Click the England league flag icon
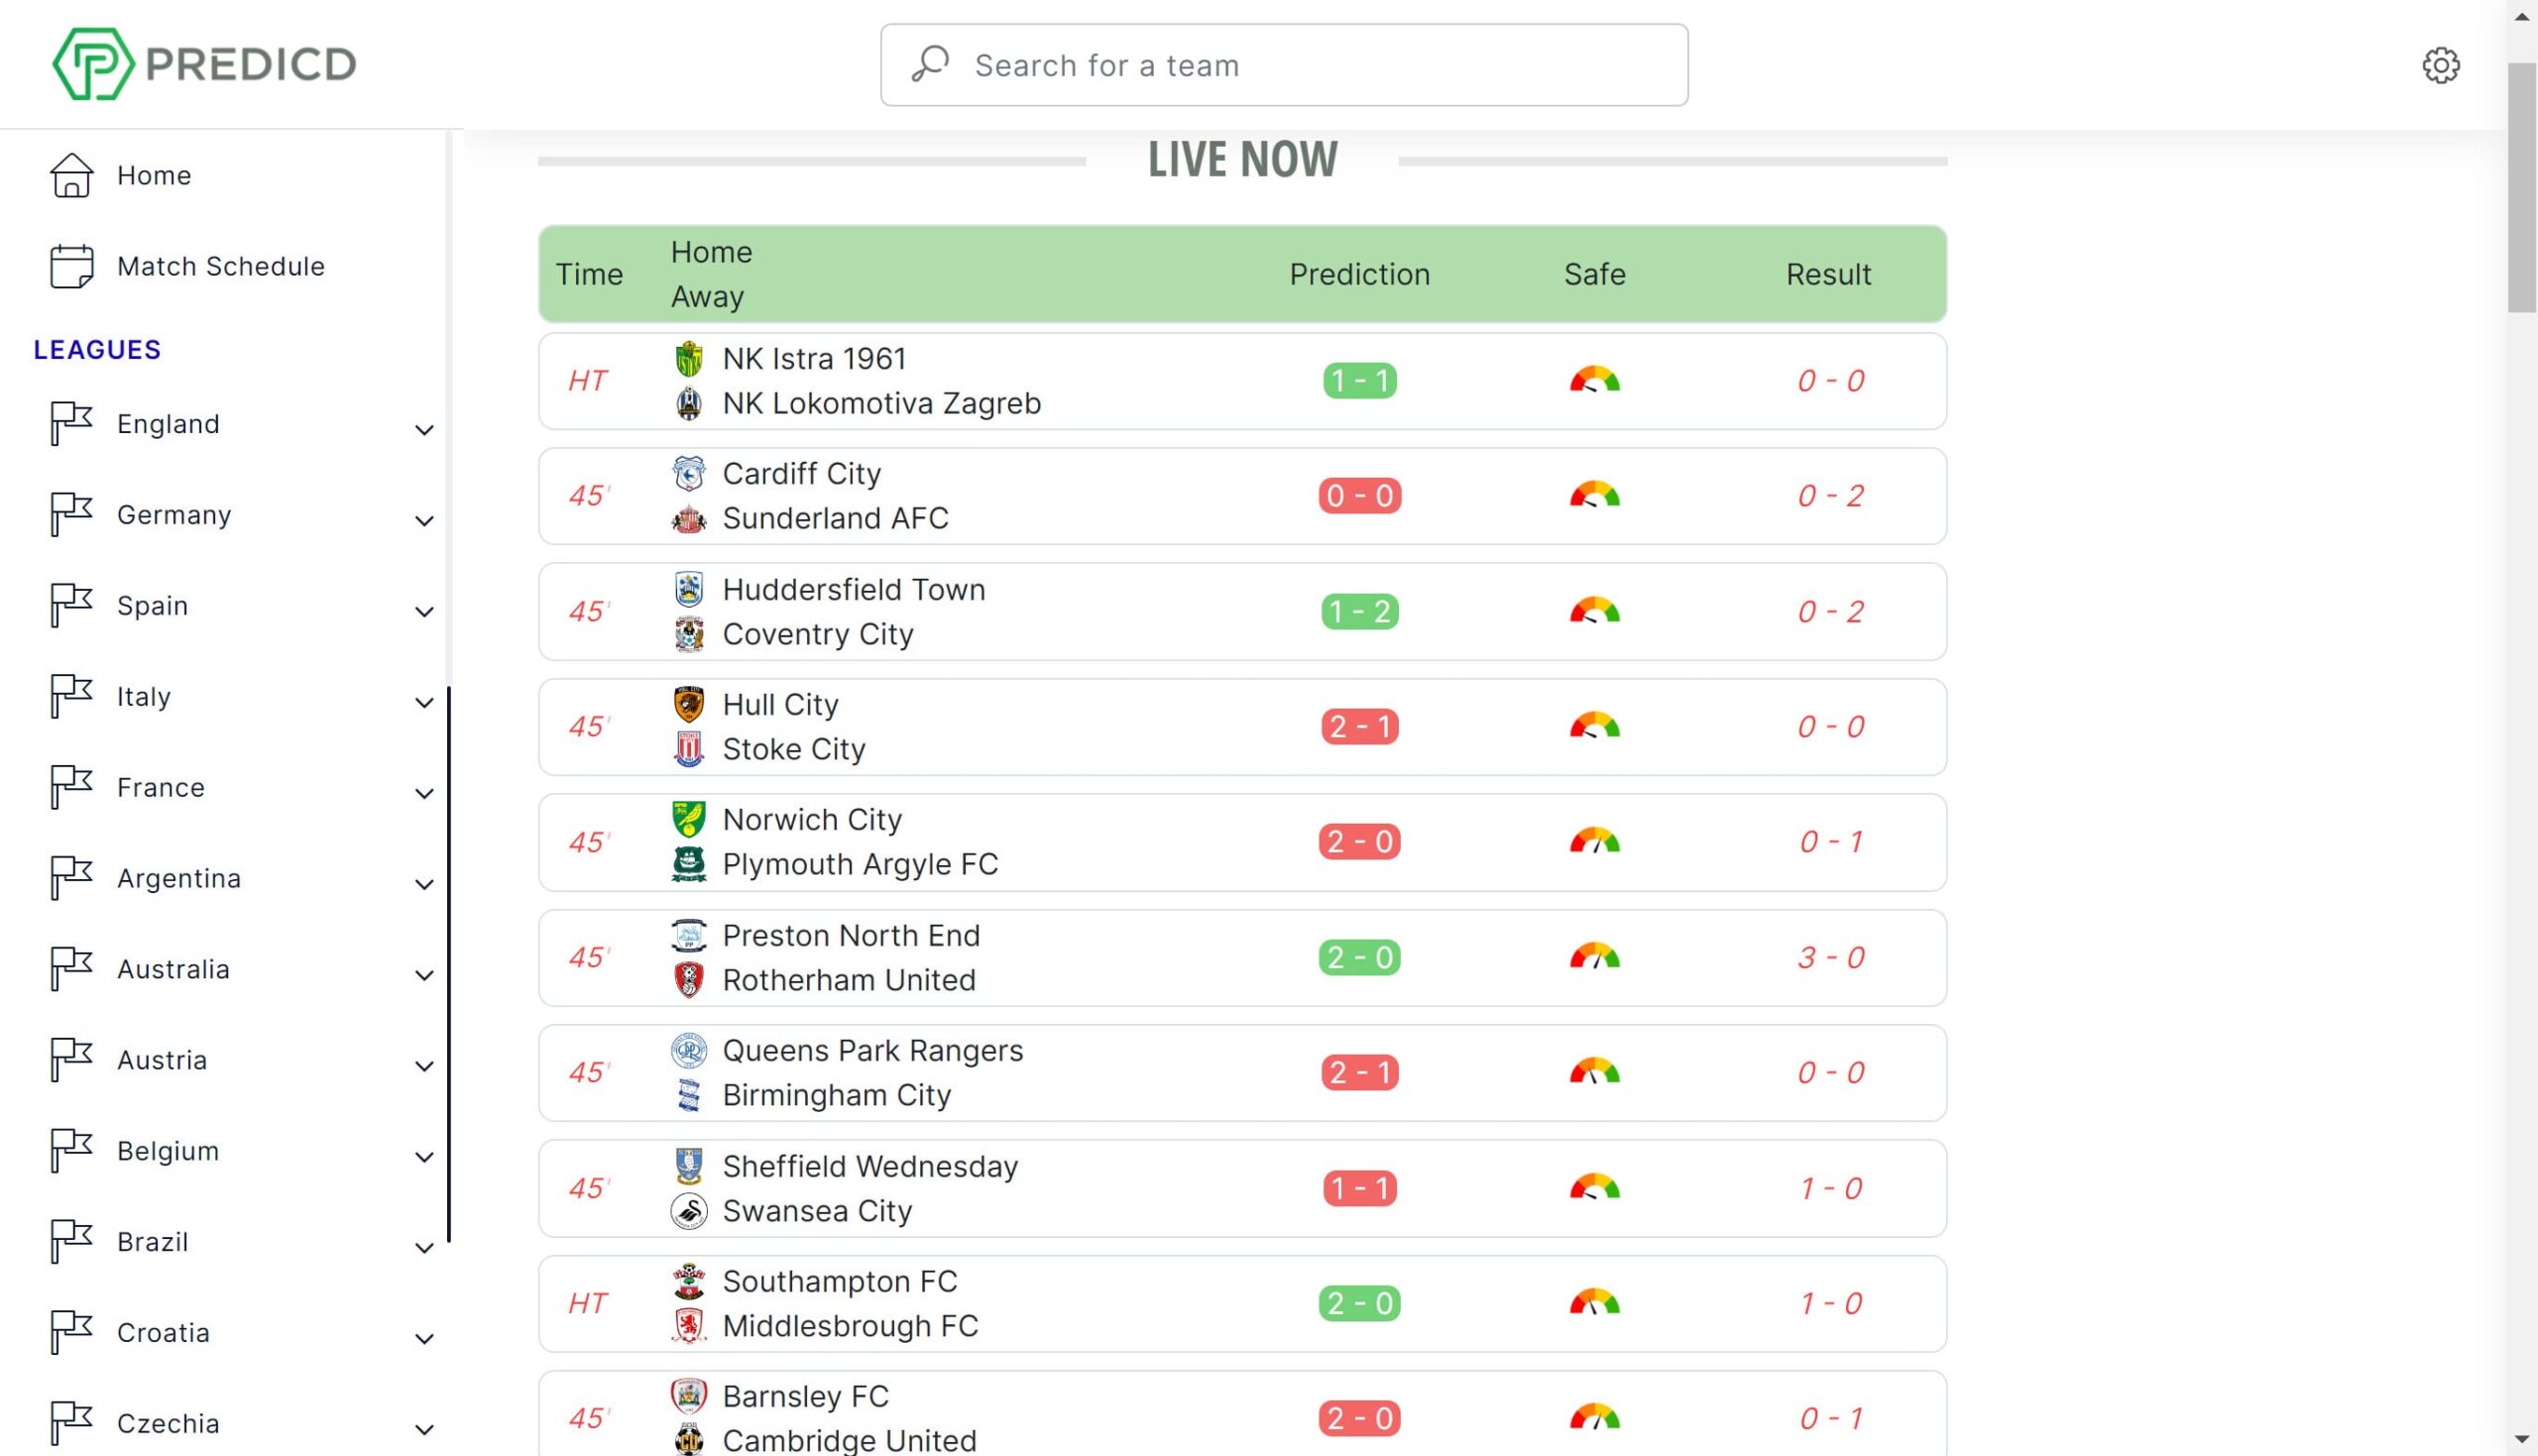This screenshot has width=2538, height=1456. [71, 422]
